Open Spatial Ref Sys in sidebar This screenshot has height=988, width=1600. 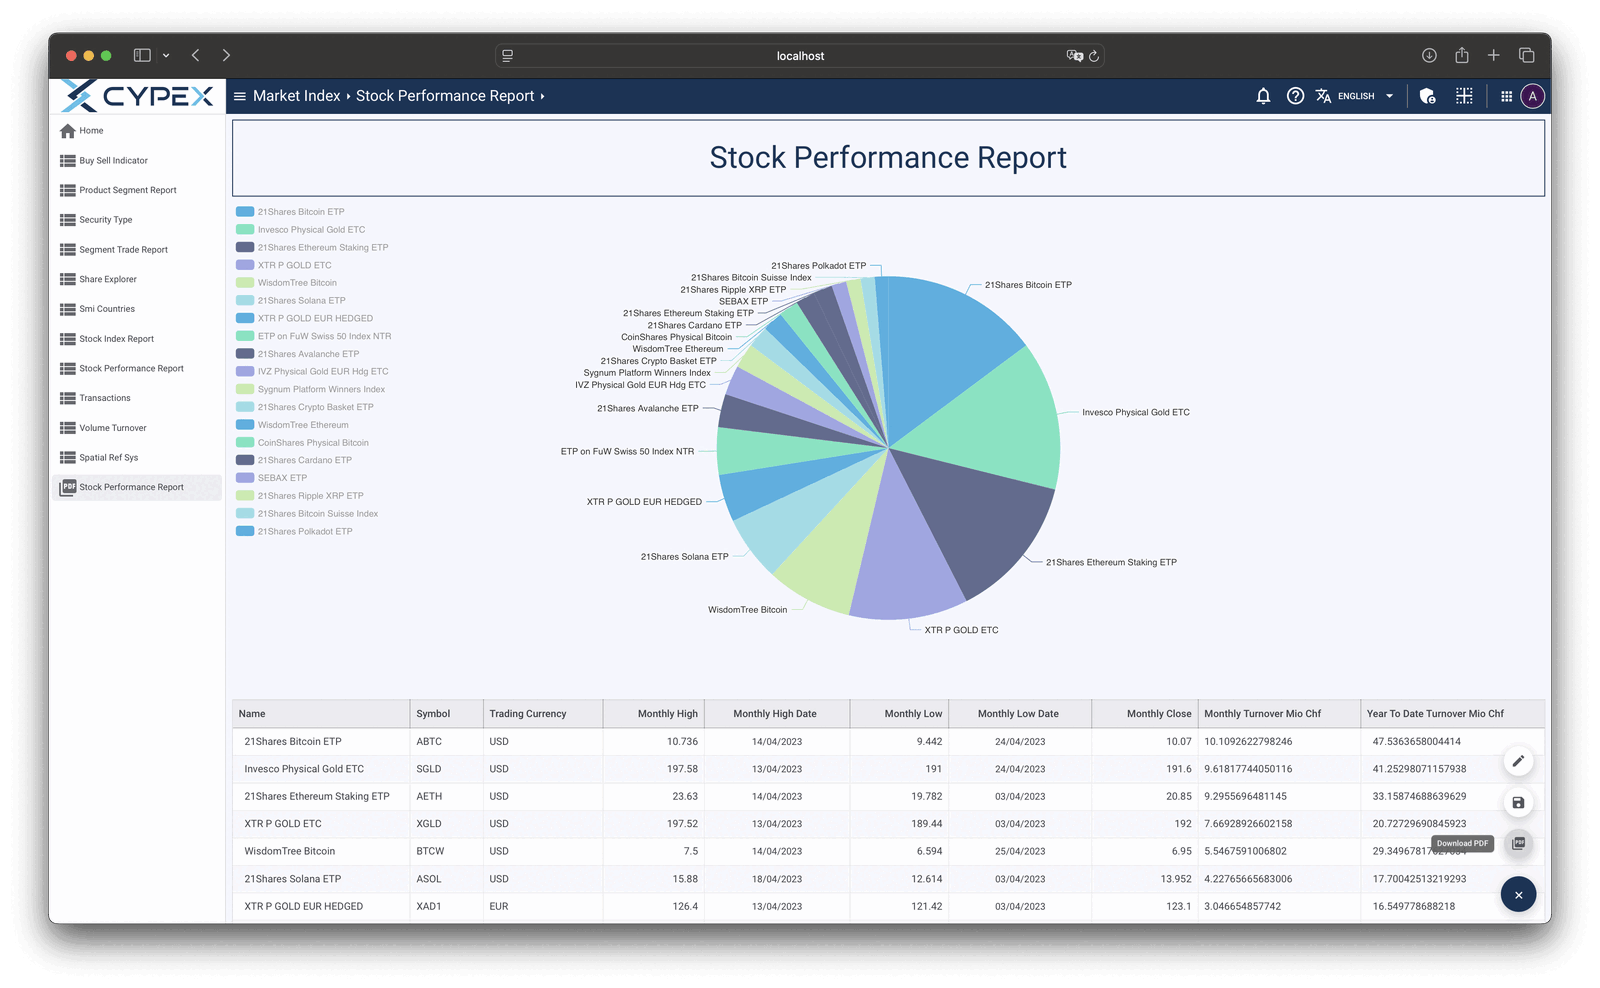point(109,458)
